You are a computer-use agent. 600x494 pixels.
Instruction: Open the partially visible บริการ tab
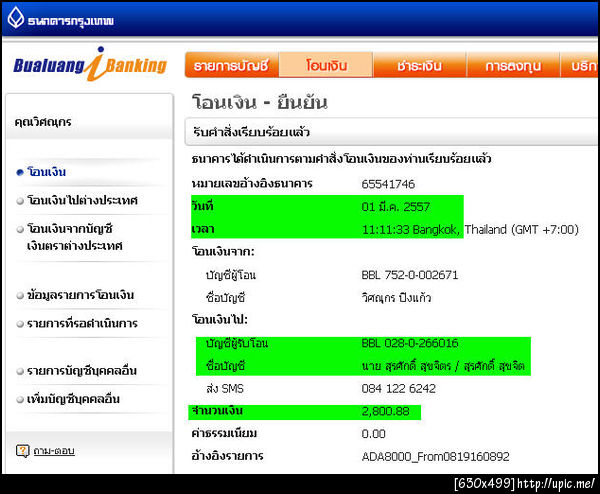579,65
